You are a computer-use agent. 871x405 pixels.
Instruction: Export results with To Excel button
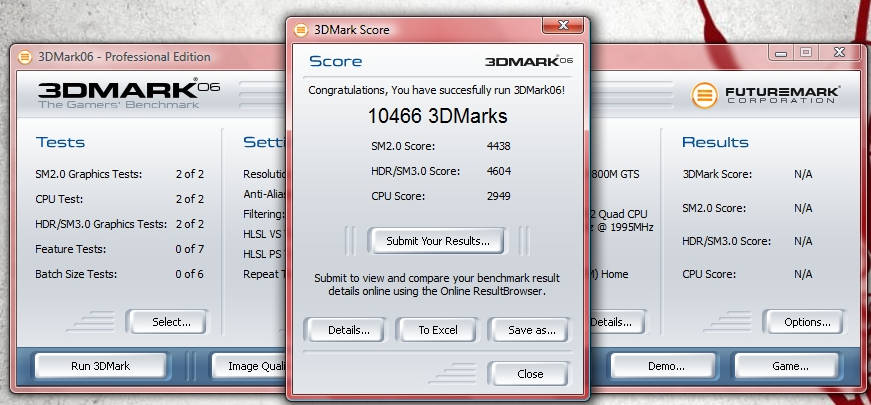(x=438, y=330)
